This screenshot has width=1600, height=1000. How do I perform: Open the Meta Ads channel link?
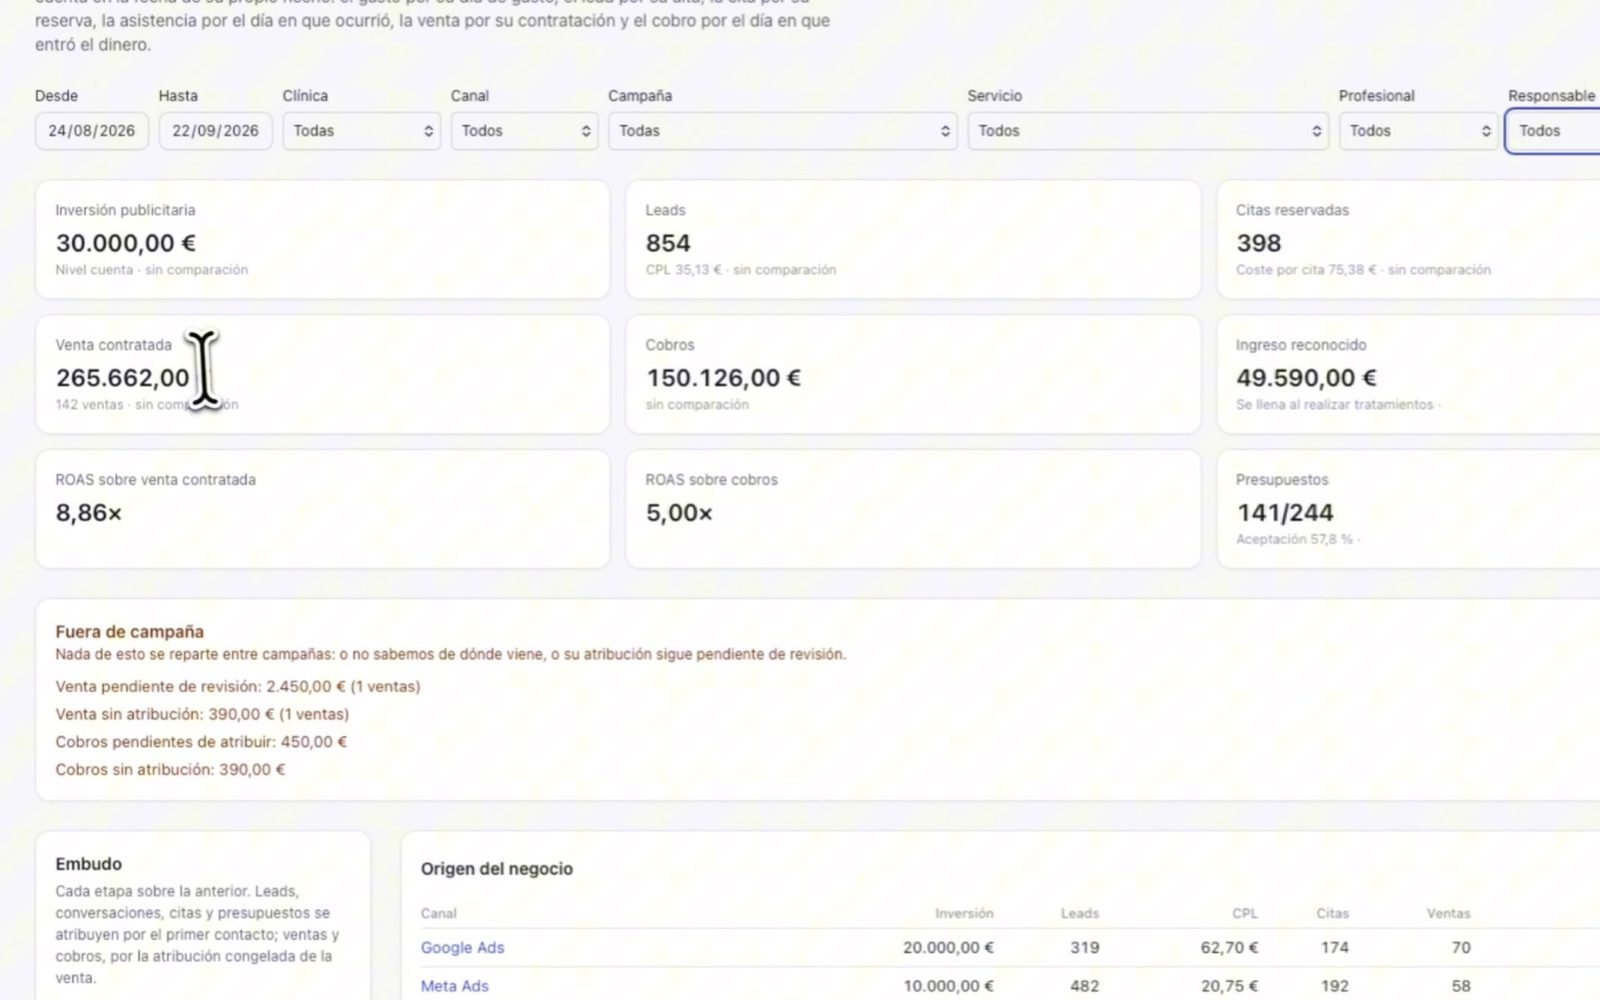point(454,986)
